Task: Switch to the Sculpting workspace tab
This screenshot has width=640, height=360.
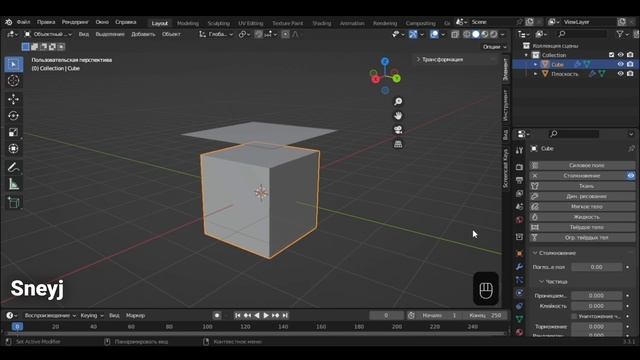Action: [x=218, y=23]
